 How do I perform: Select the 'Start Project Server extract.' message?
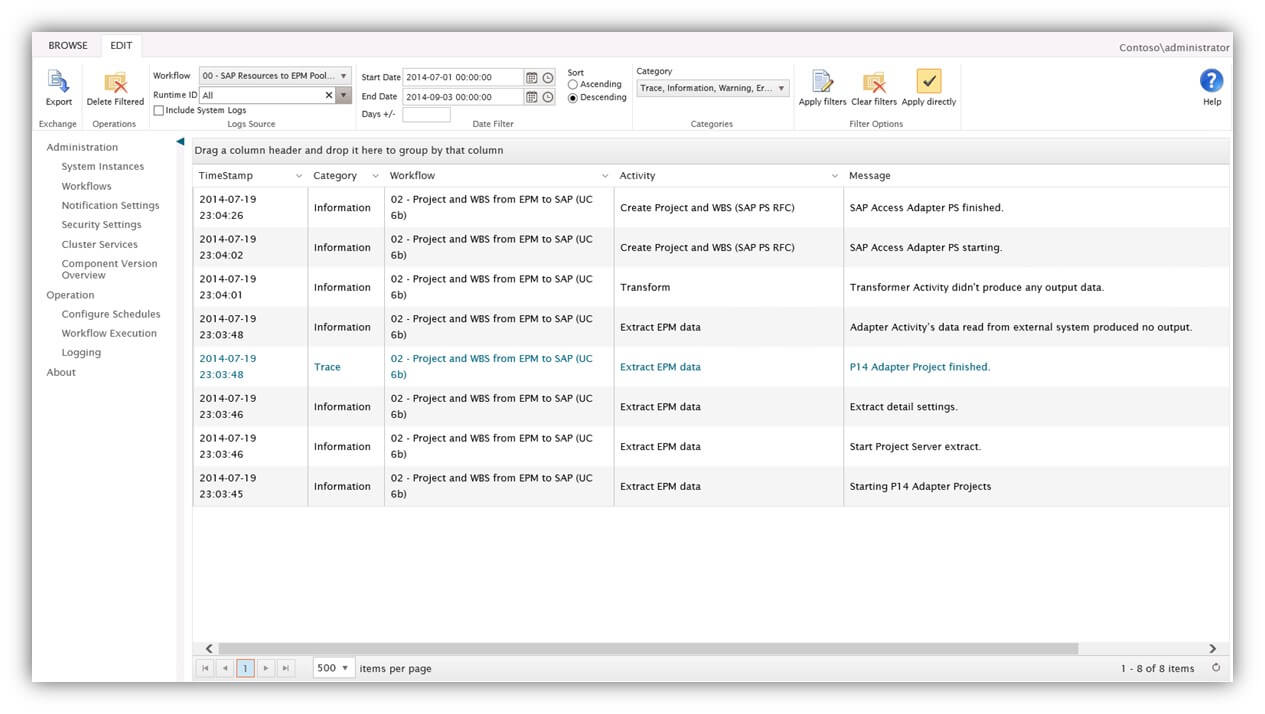click(x=916, y=446)
